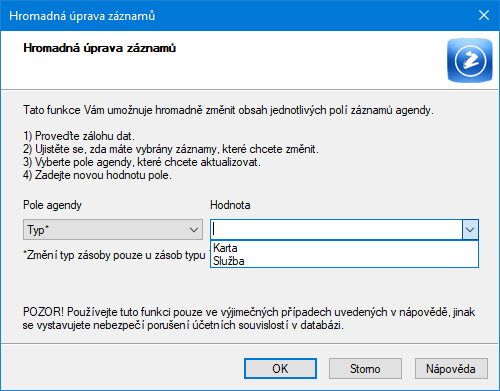Click the intro sentence Tato funkce Vám umožňuje
500x391 pixels.
coord(228,110)
